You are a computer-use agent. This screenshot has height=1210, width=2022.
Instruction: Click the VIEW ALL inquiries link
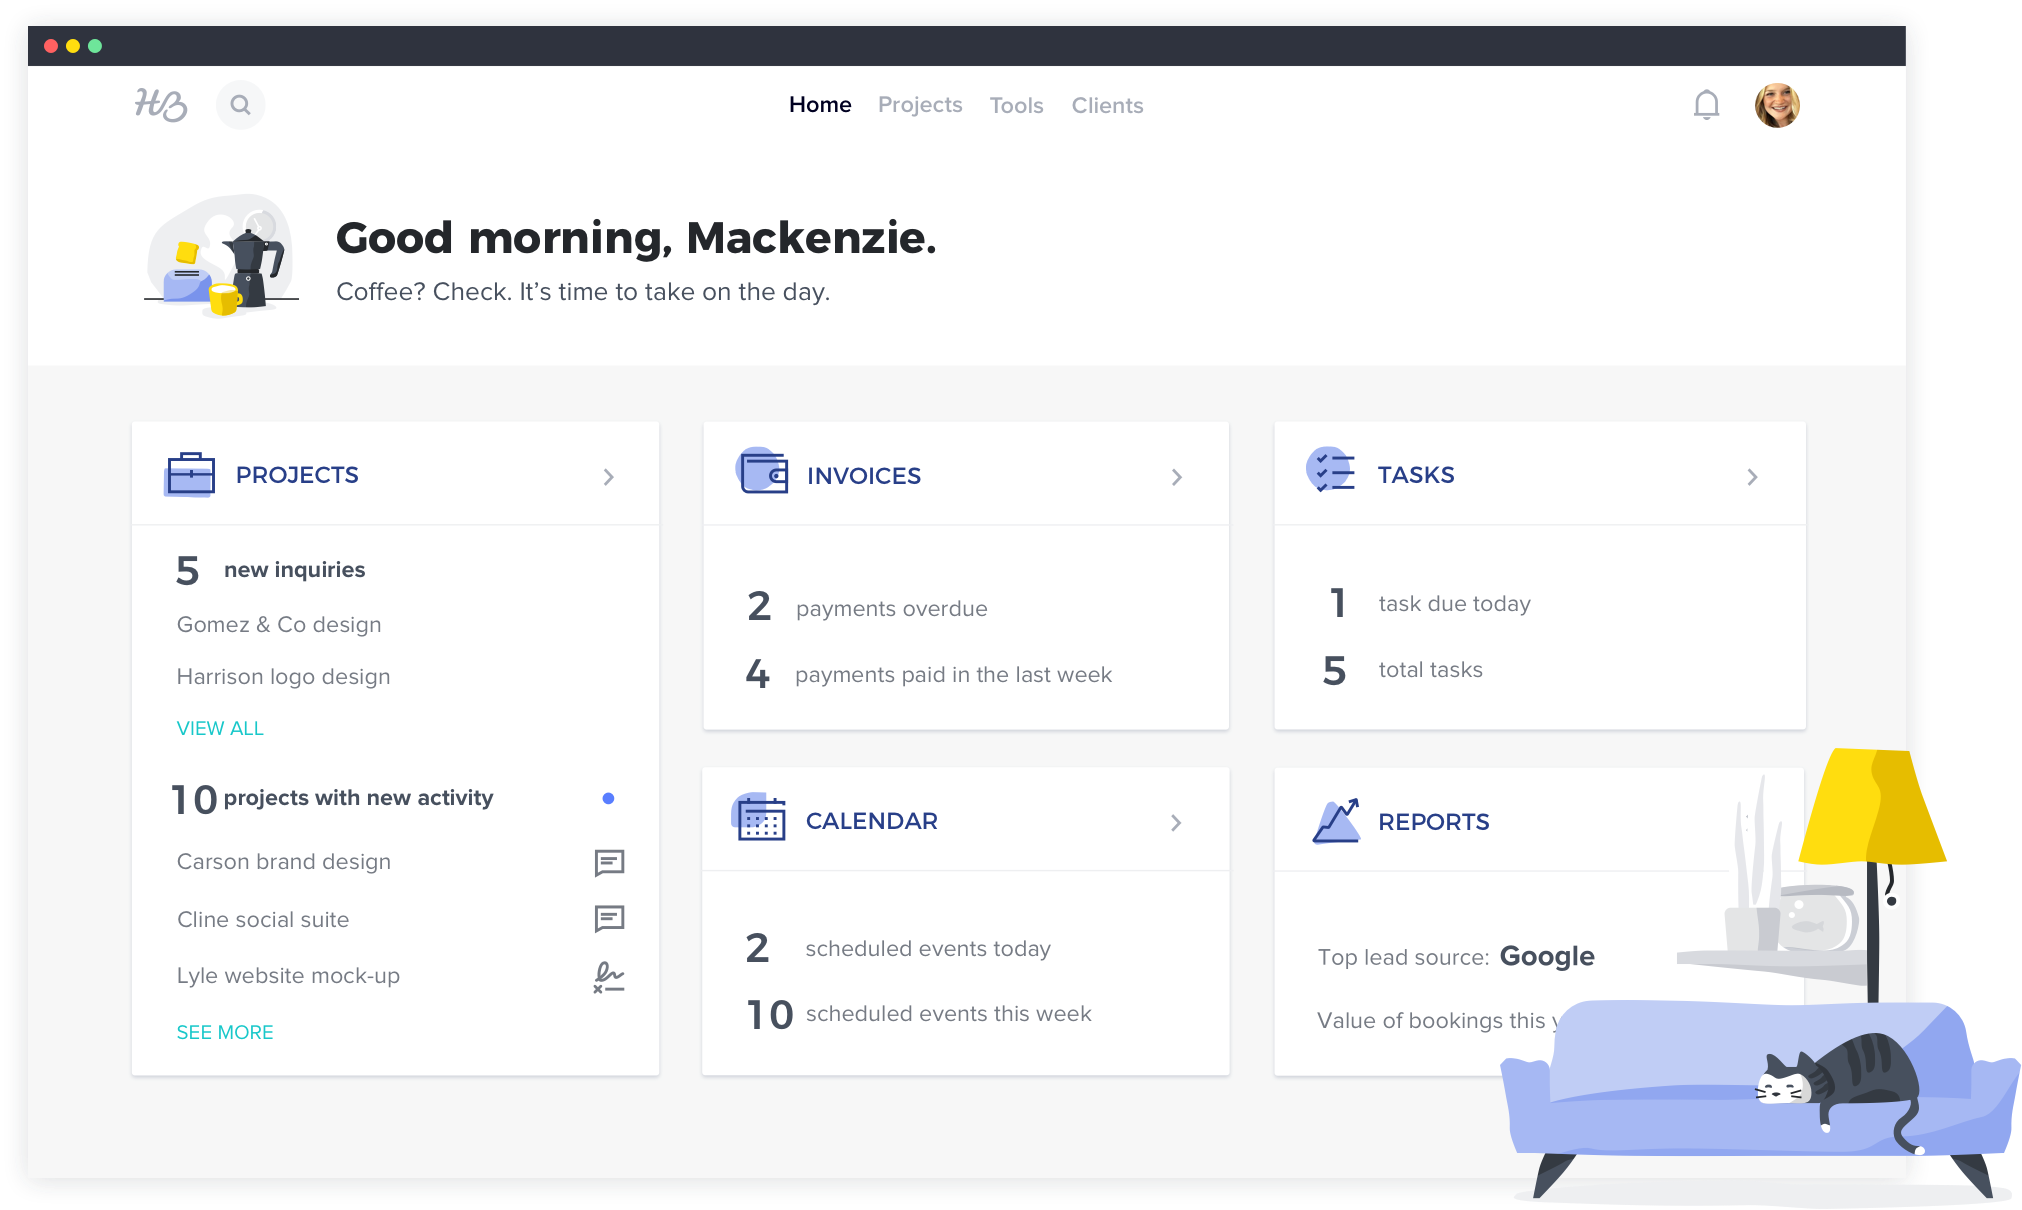click(x=220, y=728)
